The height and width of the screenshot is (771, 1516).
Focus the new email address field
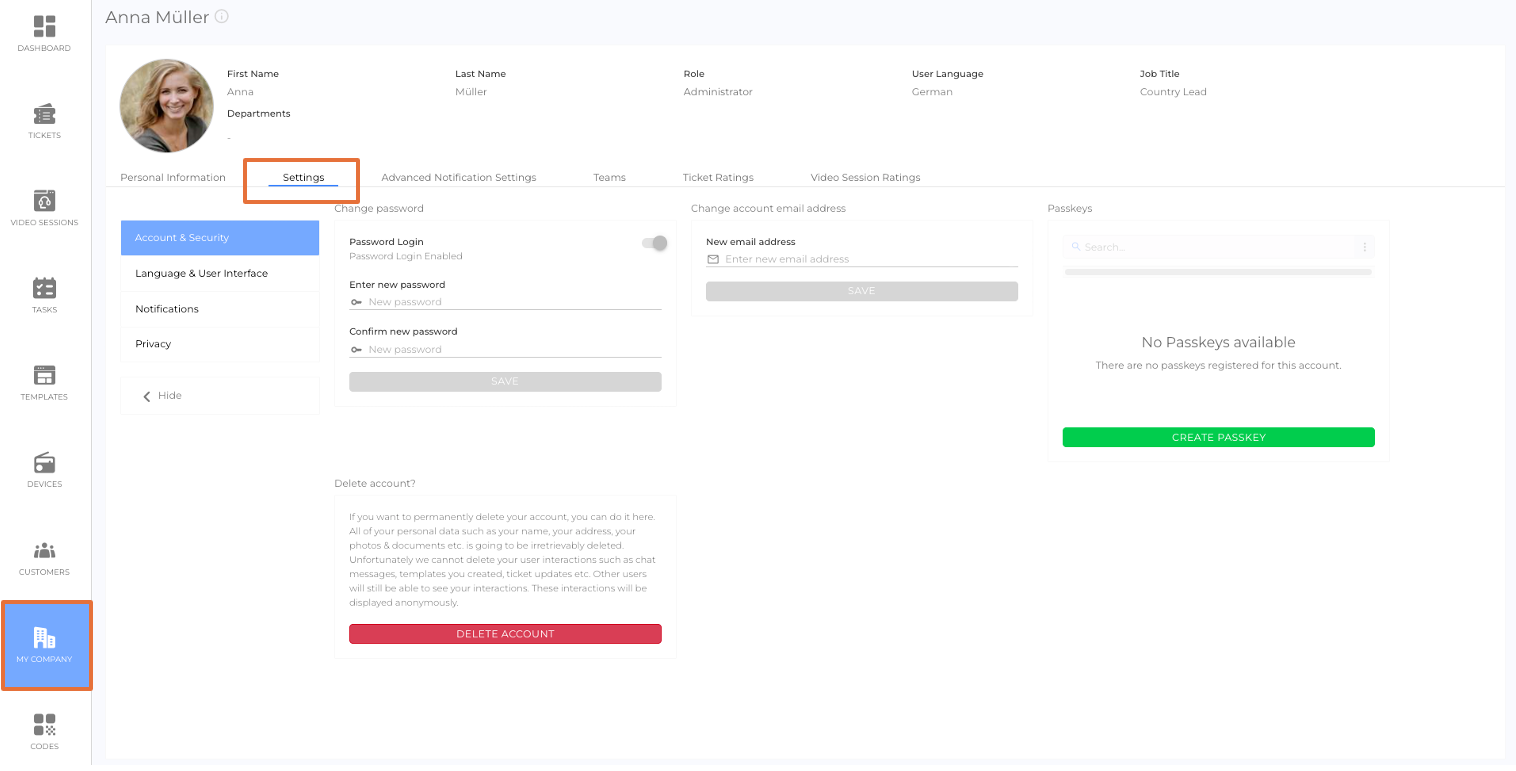(868, 259)
